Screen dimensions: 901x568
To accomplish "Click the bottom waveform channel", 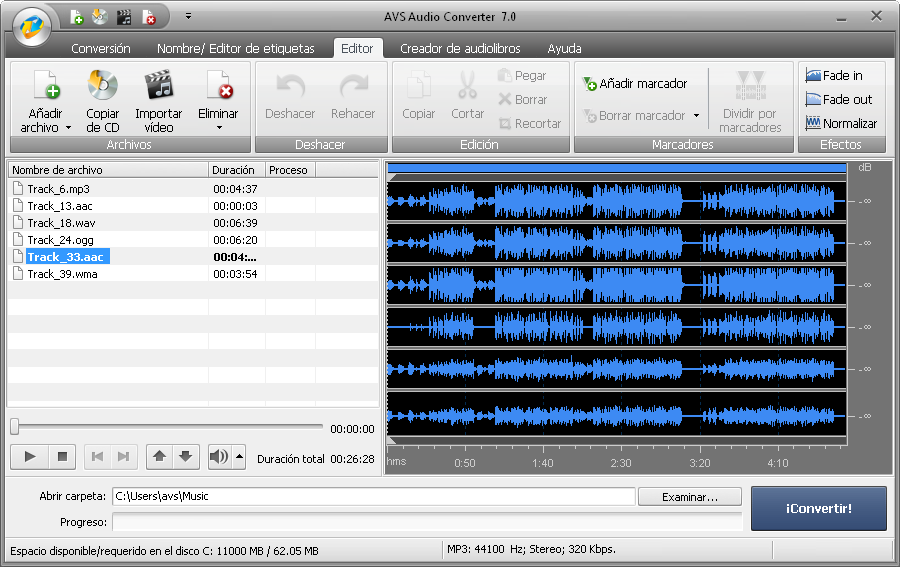I will 617,416.
